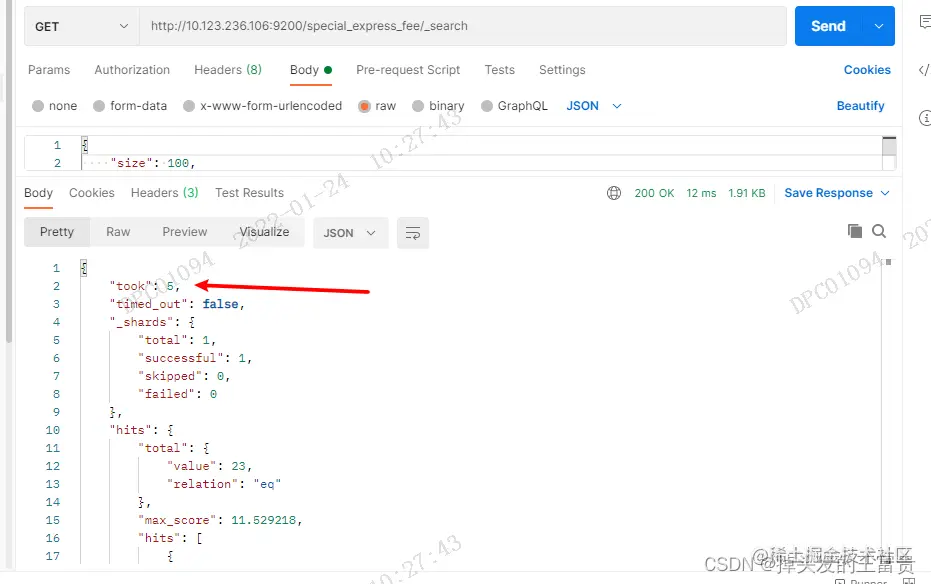Click the "relation": "eq" line

coord(223,484)
